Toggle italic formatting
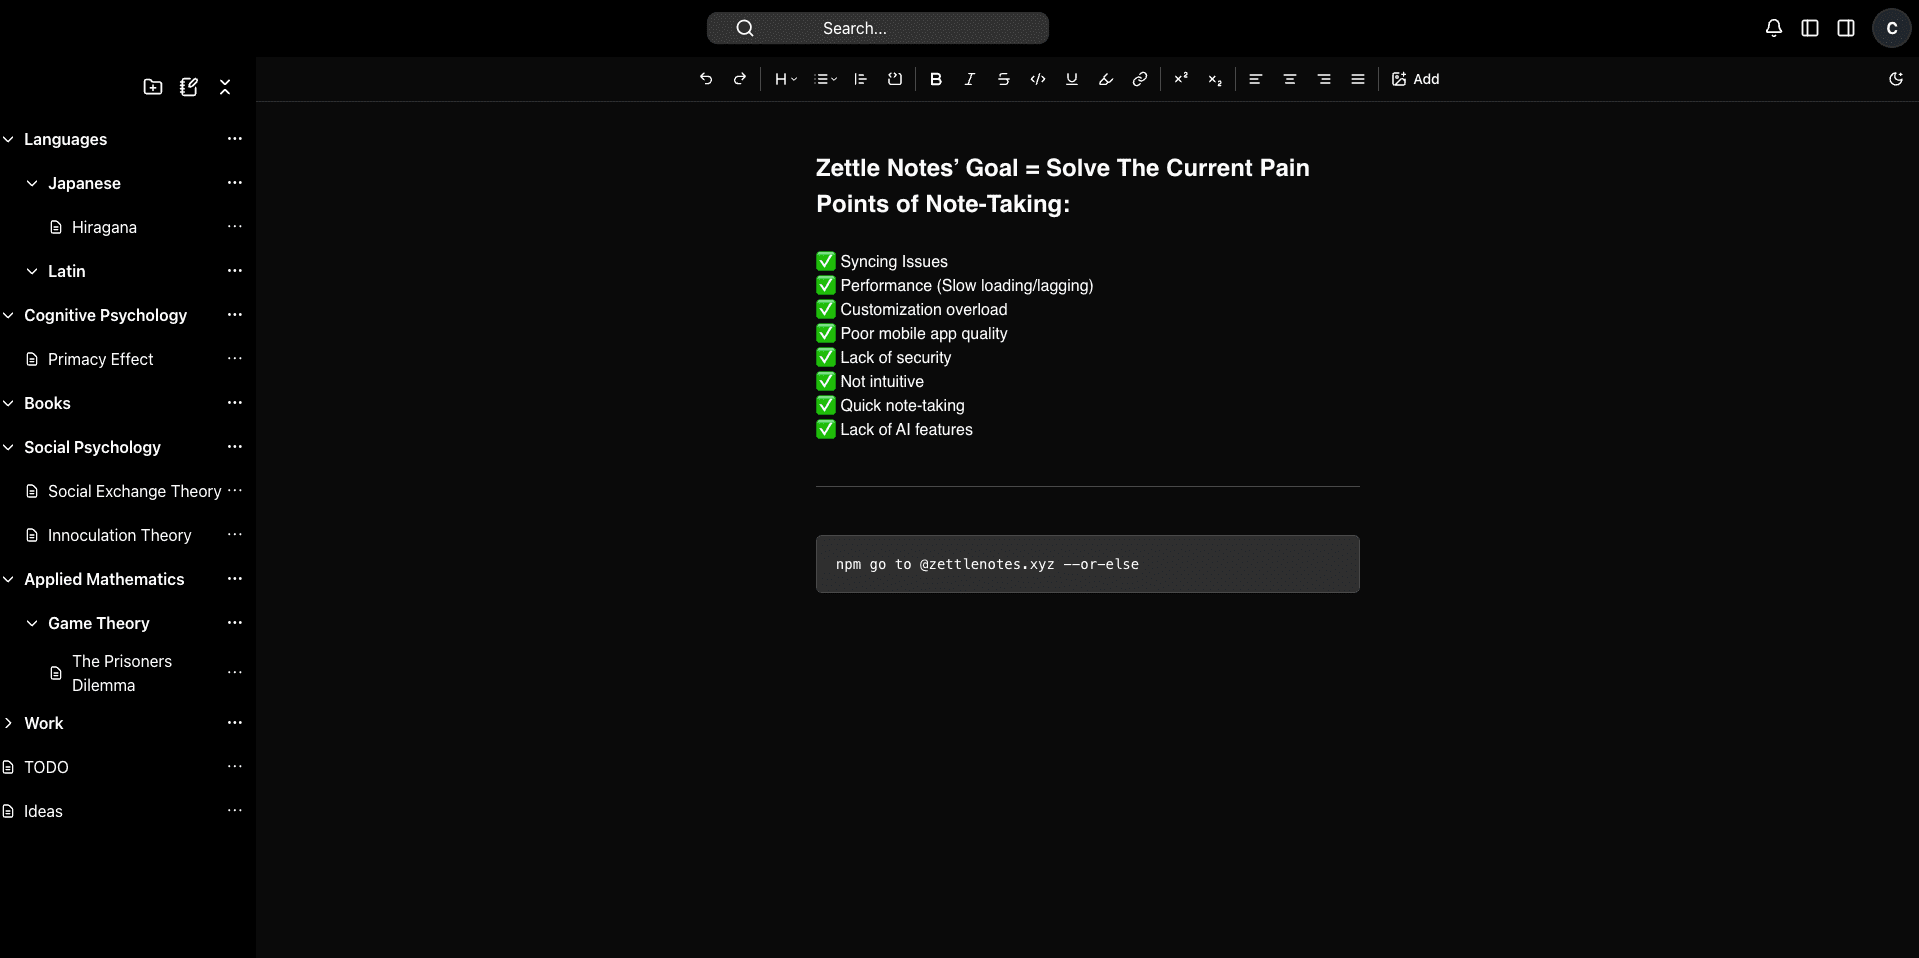Image resolution: width=1919 pixels, height=958 pixels. (x=970, y=79)
